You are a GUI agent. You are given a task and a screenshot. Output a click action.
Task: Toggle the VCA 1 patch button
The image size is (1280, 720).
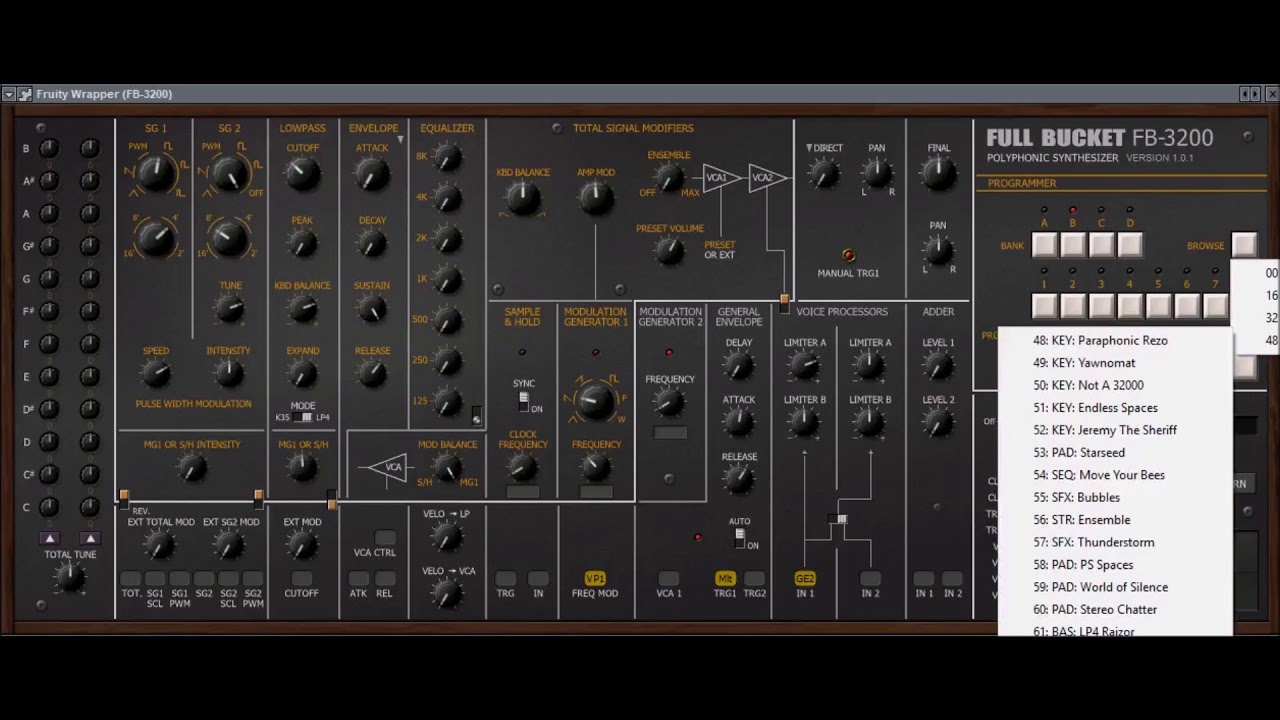669,578
